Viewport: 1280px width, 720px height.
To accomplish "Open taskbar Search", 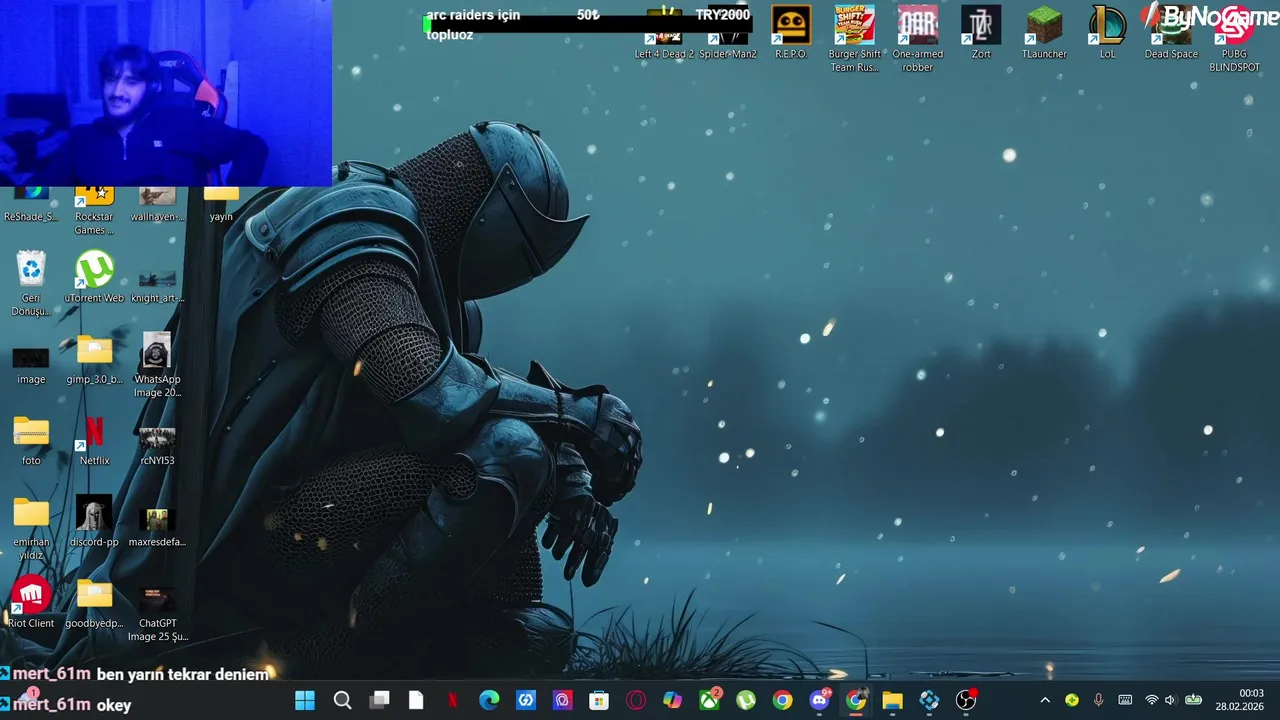I will [x=342, y=700].
